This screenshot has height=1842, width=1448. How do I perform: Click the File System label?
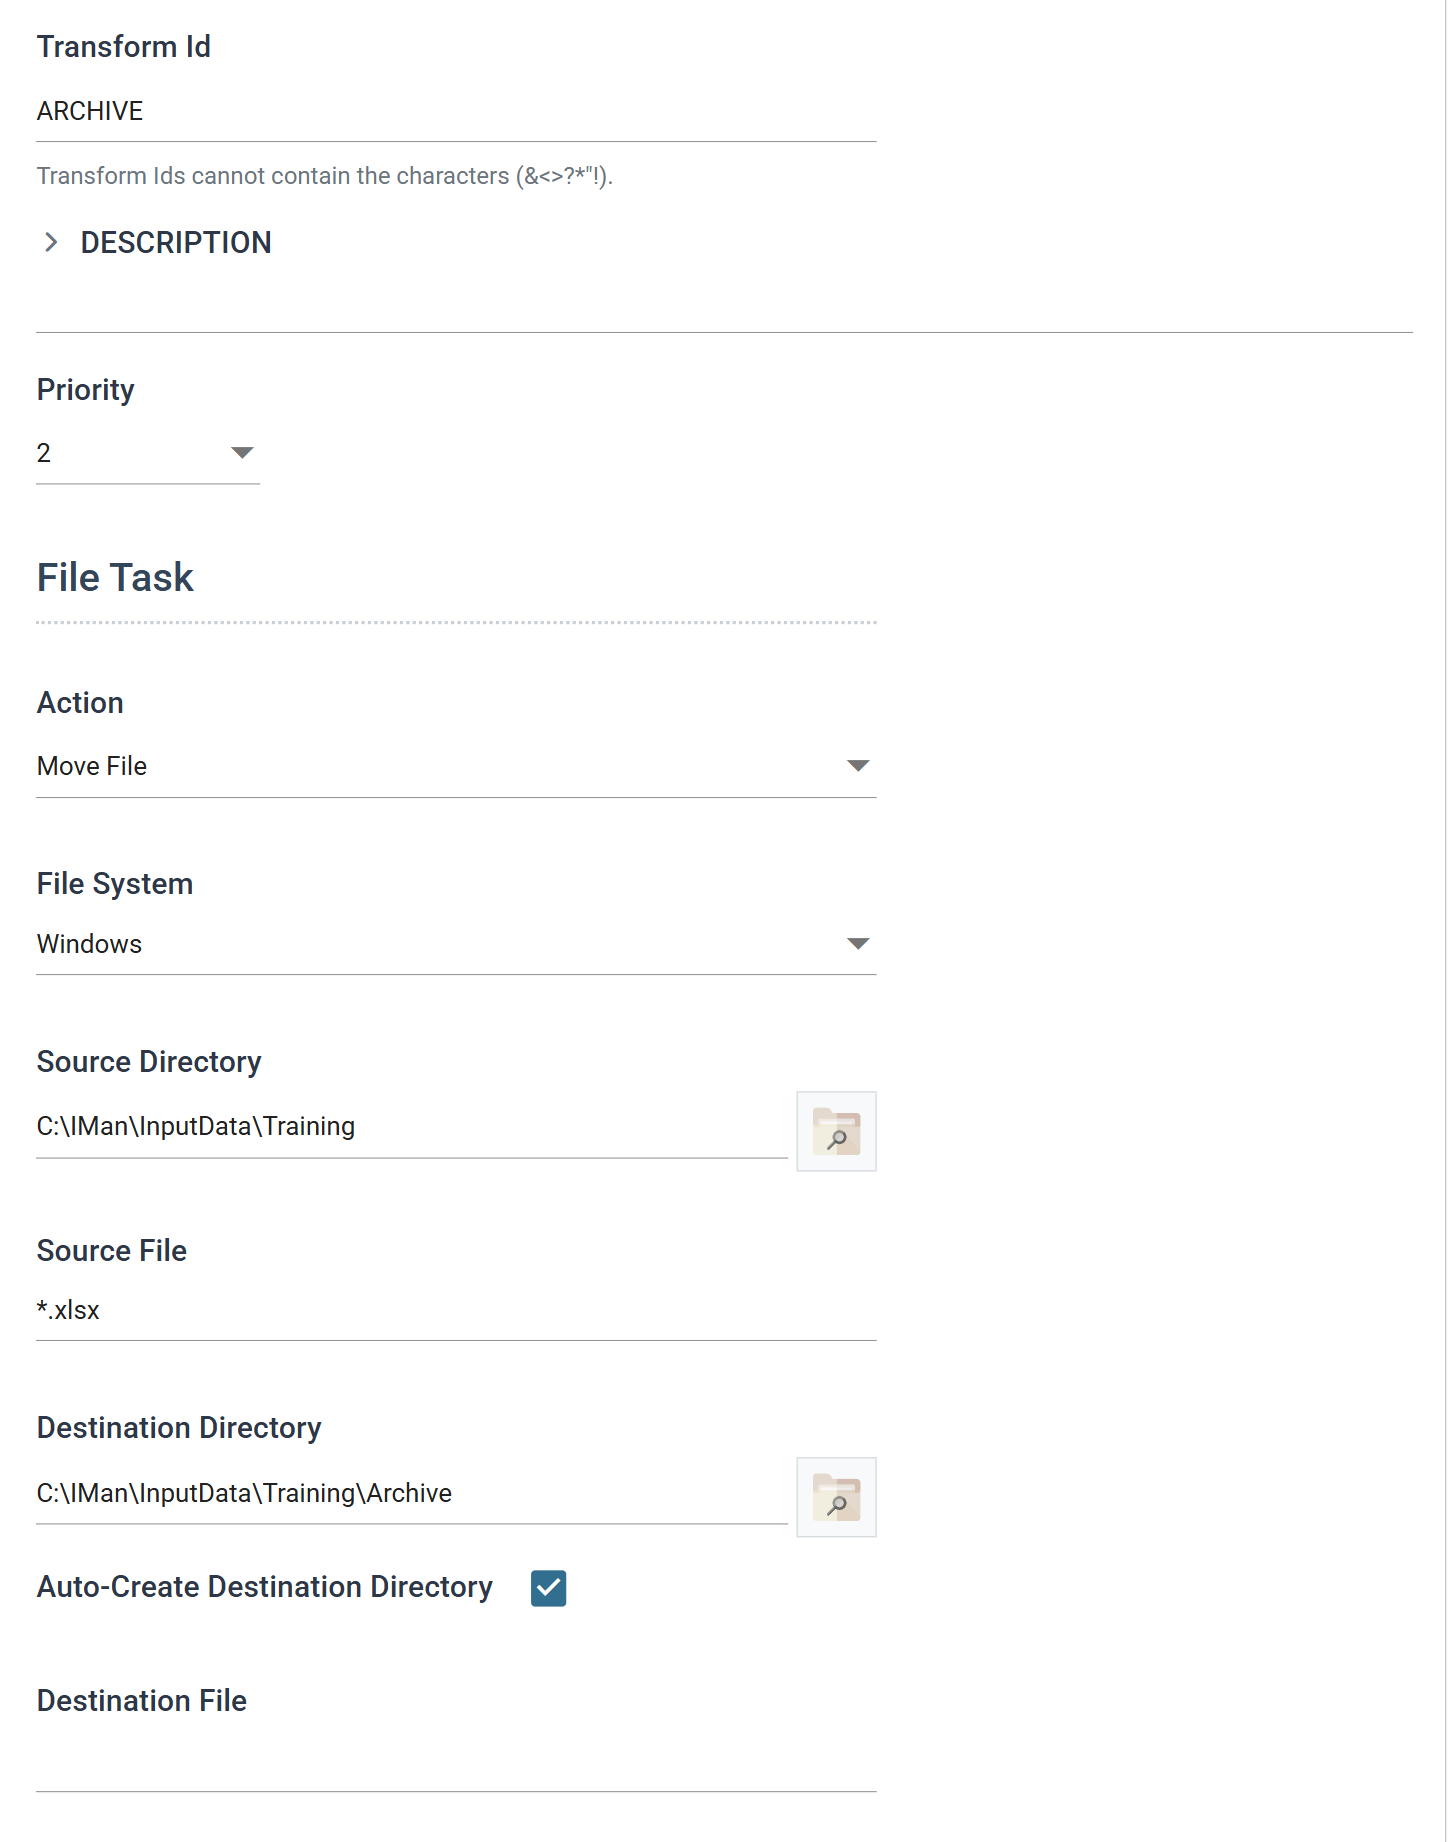[x=115, y=884]
